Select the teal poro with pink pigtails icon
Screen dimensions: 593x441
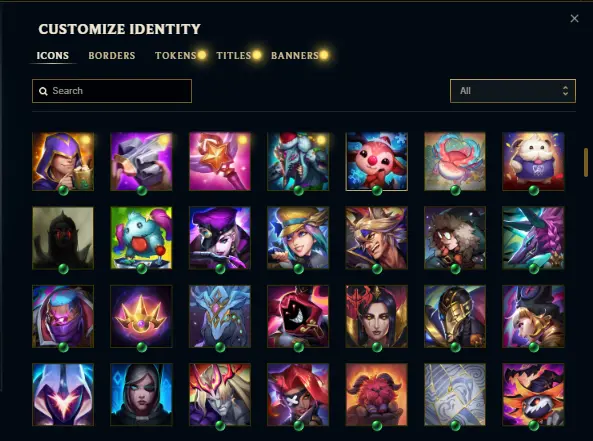141,238
